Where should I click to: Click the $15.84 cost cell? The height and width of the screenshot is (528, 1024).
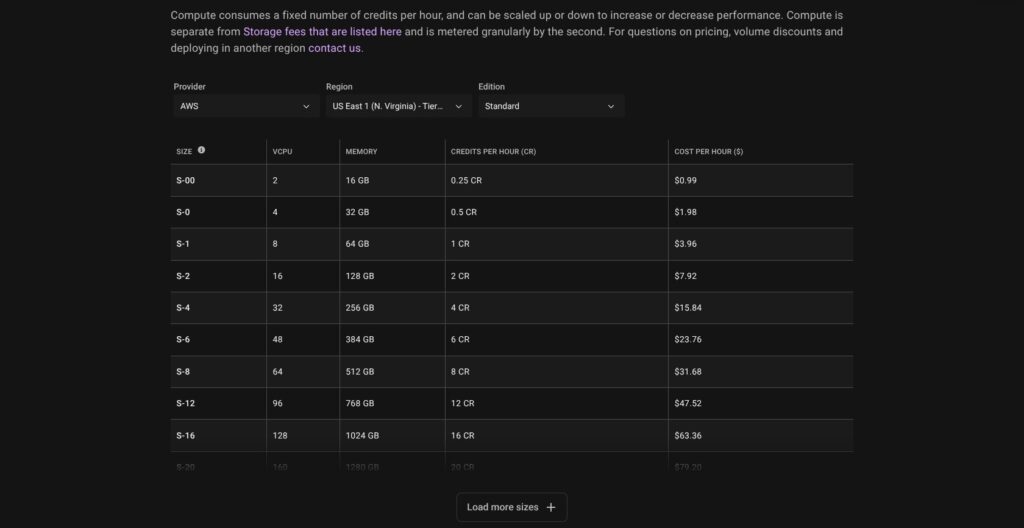click(x=760, y=308)
